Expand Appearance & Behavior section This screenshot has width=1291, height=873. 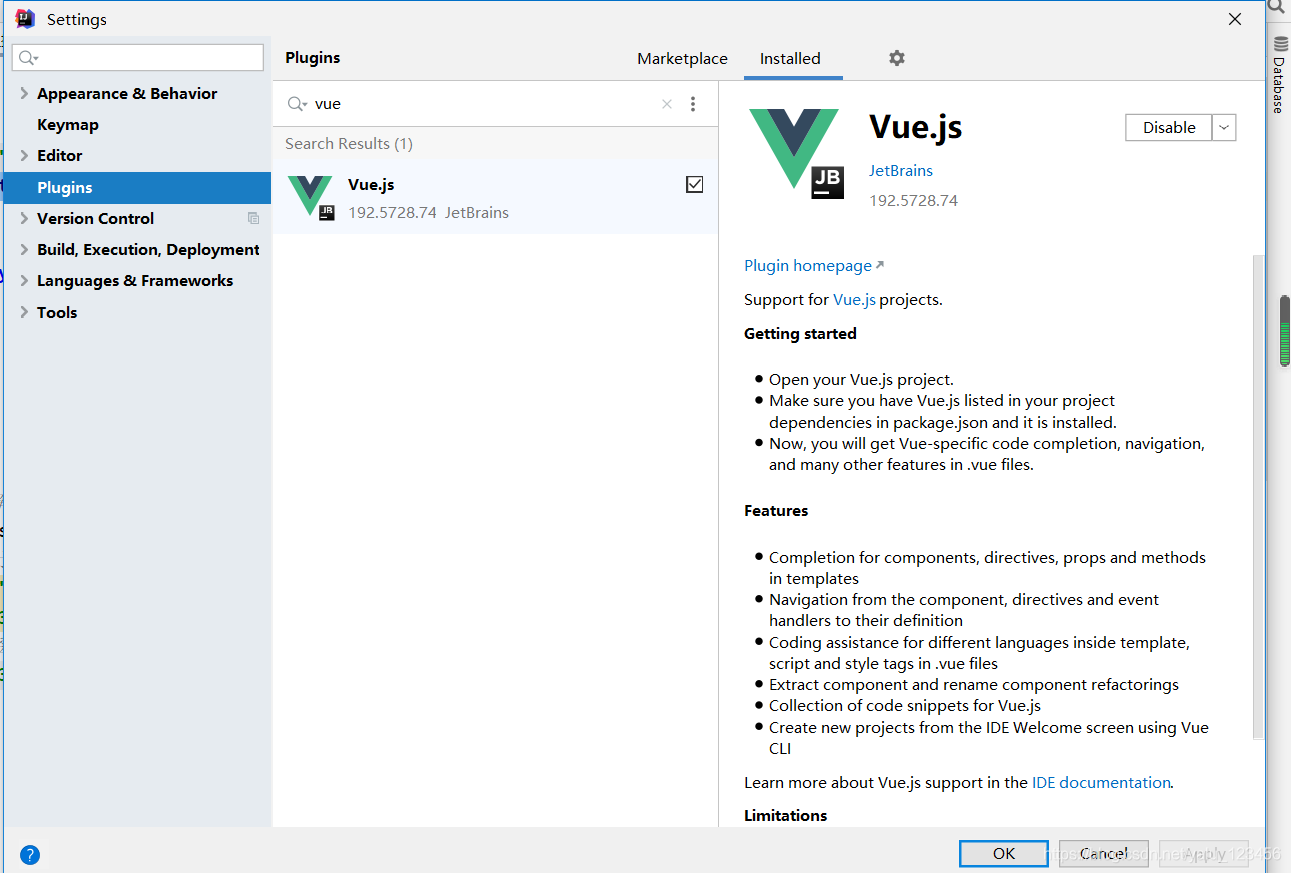(x=24, y=93)
